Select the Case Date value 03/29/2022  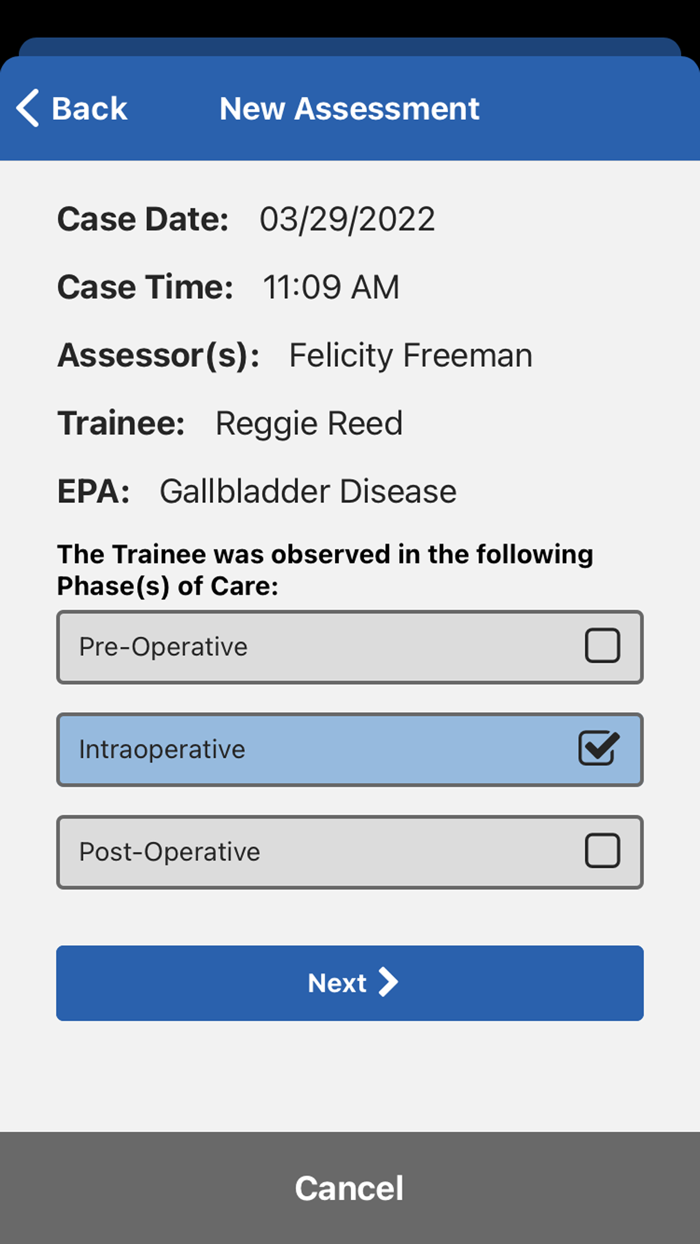click(x=345, y=218)
